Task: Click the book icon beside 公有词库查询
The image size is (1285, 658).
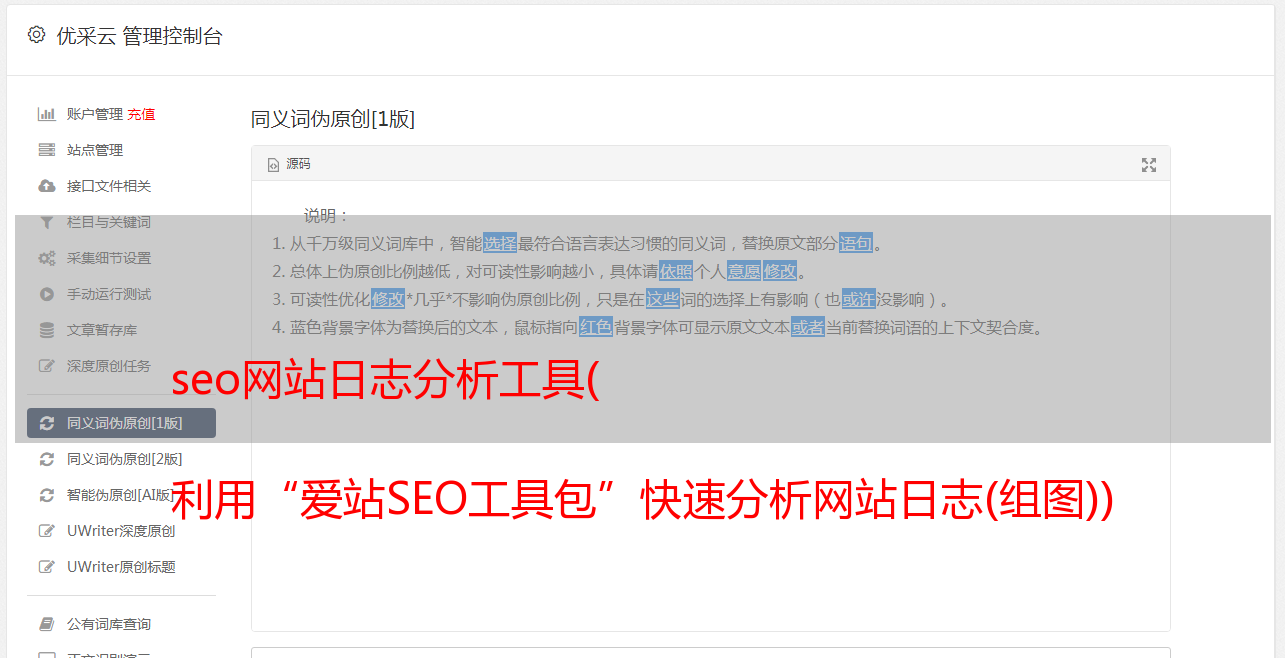Action: coord(46,624)
